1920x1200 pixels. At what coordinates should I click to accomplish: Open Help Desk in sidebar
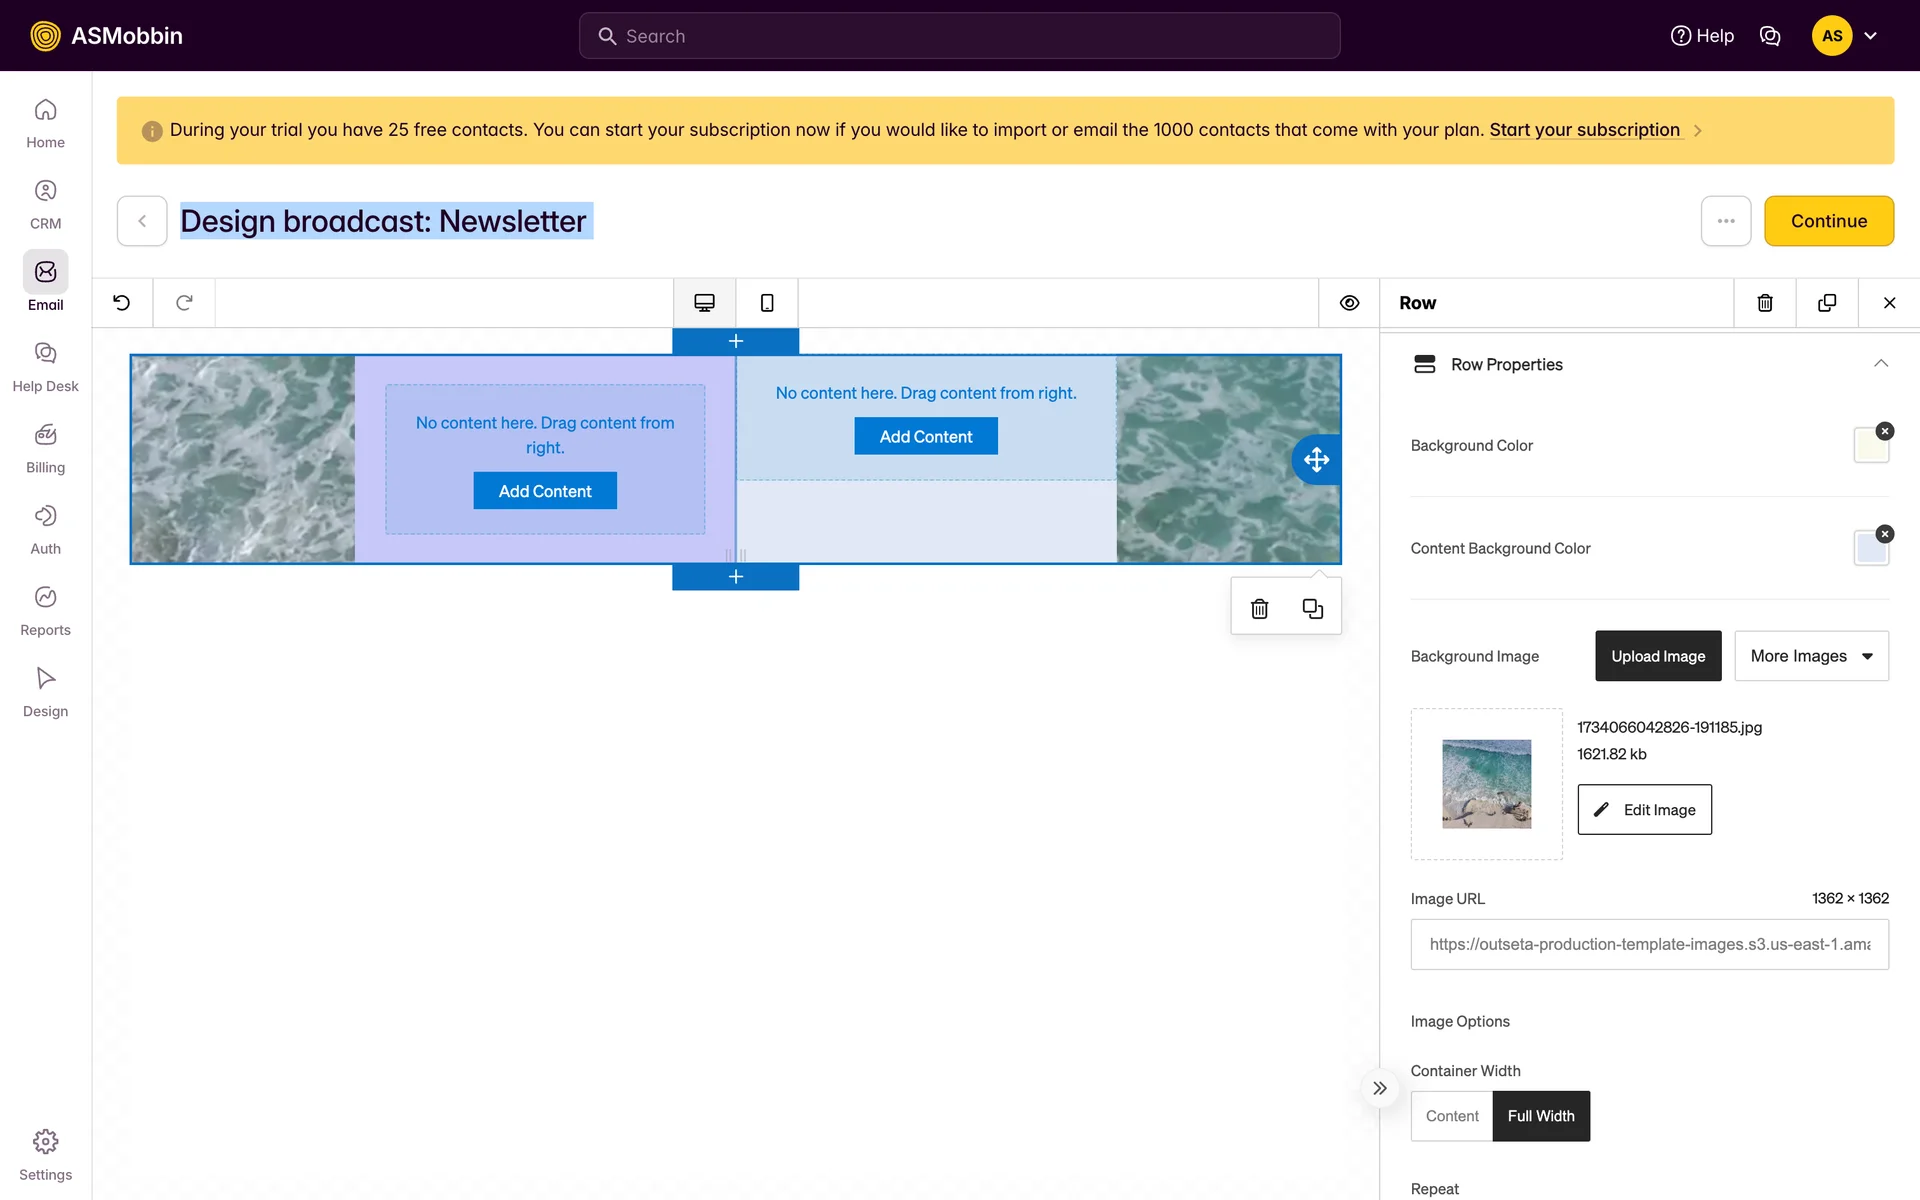click(x=45, y=366)
